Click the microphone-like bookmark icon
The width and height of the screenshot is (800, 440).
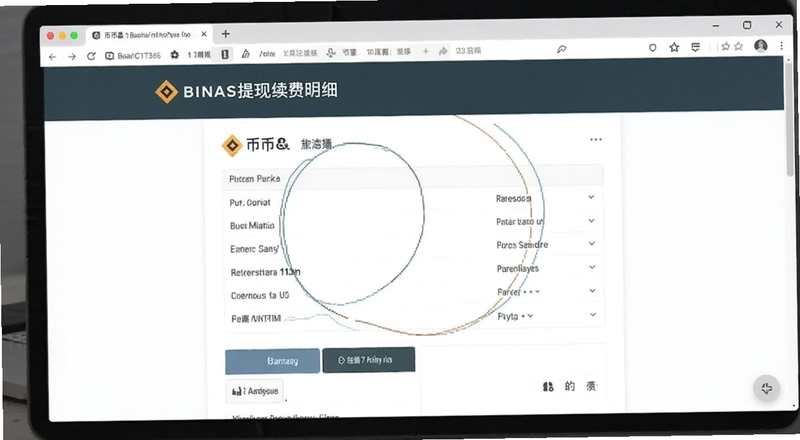(331, 53)
